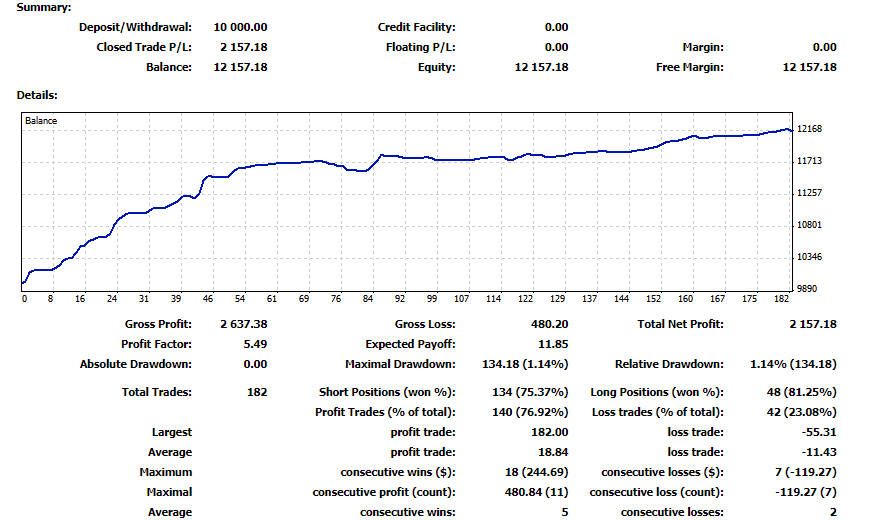The width and height of the screenshot is (894, 520).
Task: Select the Profit Trades value 140 (76.92%)
Action: click(x=530, y=412)
